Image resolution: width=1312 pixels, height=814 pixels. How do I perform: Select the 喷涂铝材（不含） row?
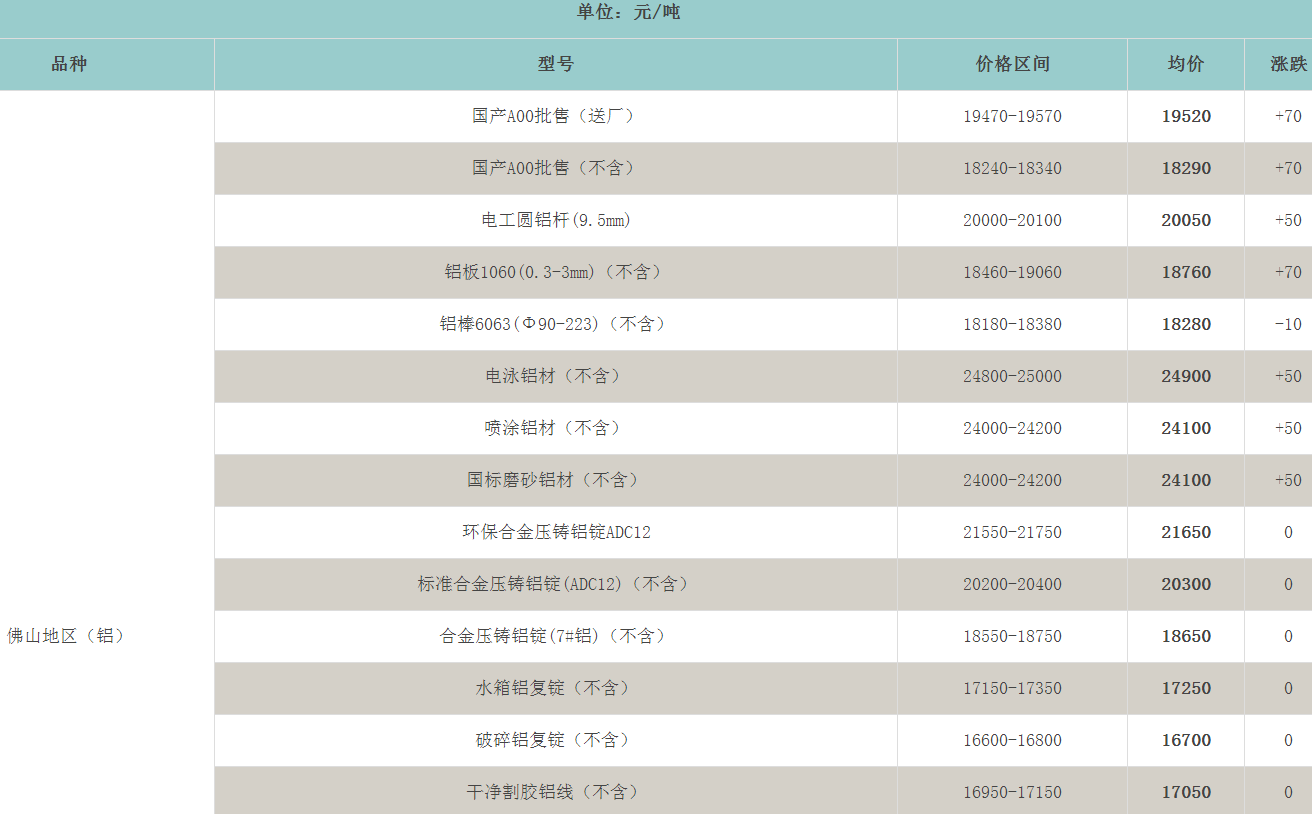(x=555, y=428)
